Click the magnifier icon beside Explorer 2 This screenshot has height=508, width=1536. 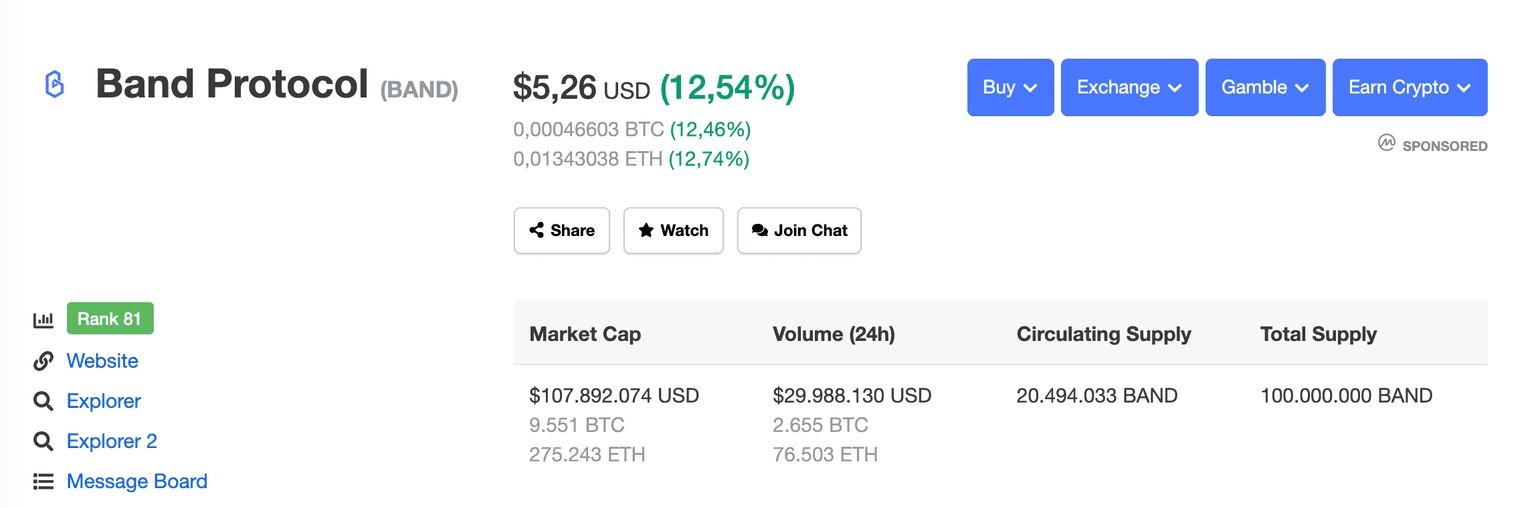(x=43, y=441)
